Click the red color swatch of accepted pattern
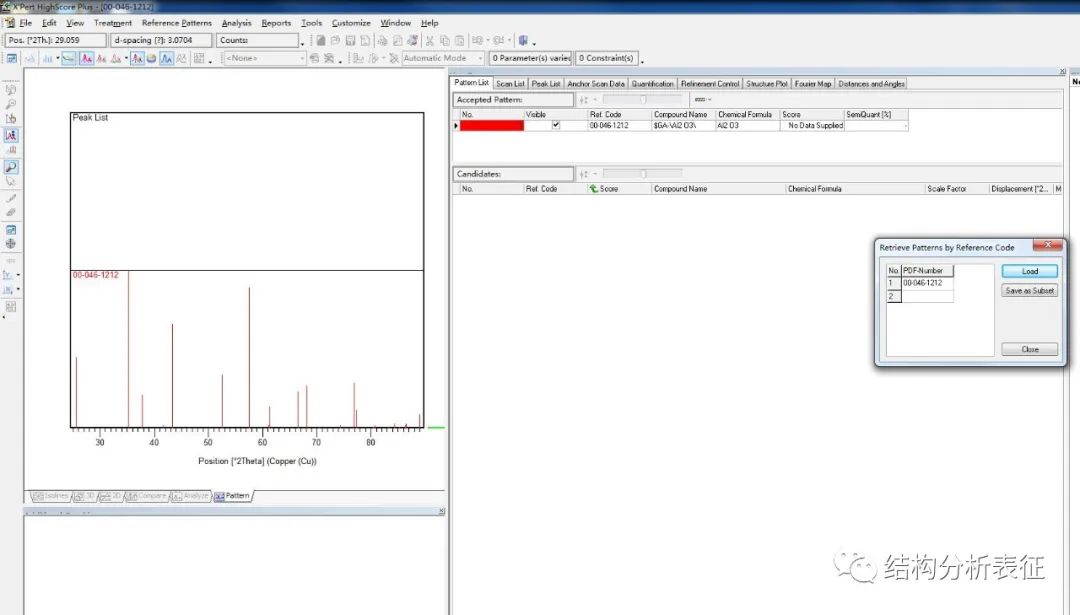1080x615 pixels. [x=492, y=125]
